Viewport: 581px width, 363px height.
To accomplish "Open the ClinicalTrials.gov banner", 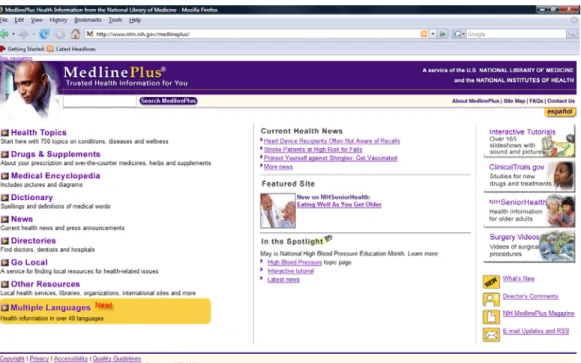I will [529, 176].
